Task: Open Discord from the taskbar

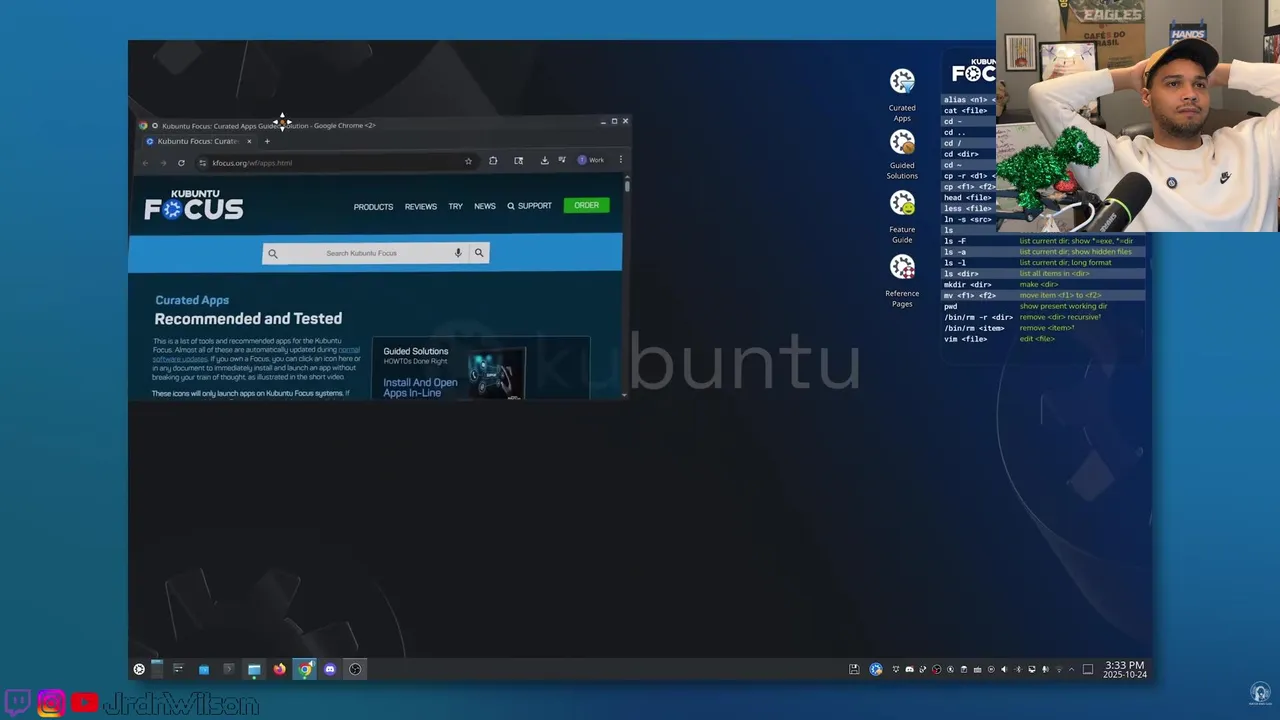Action: [x=330, y=669]
